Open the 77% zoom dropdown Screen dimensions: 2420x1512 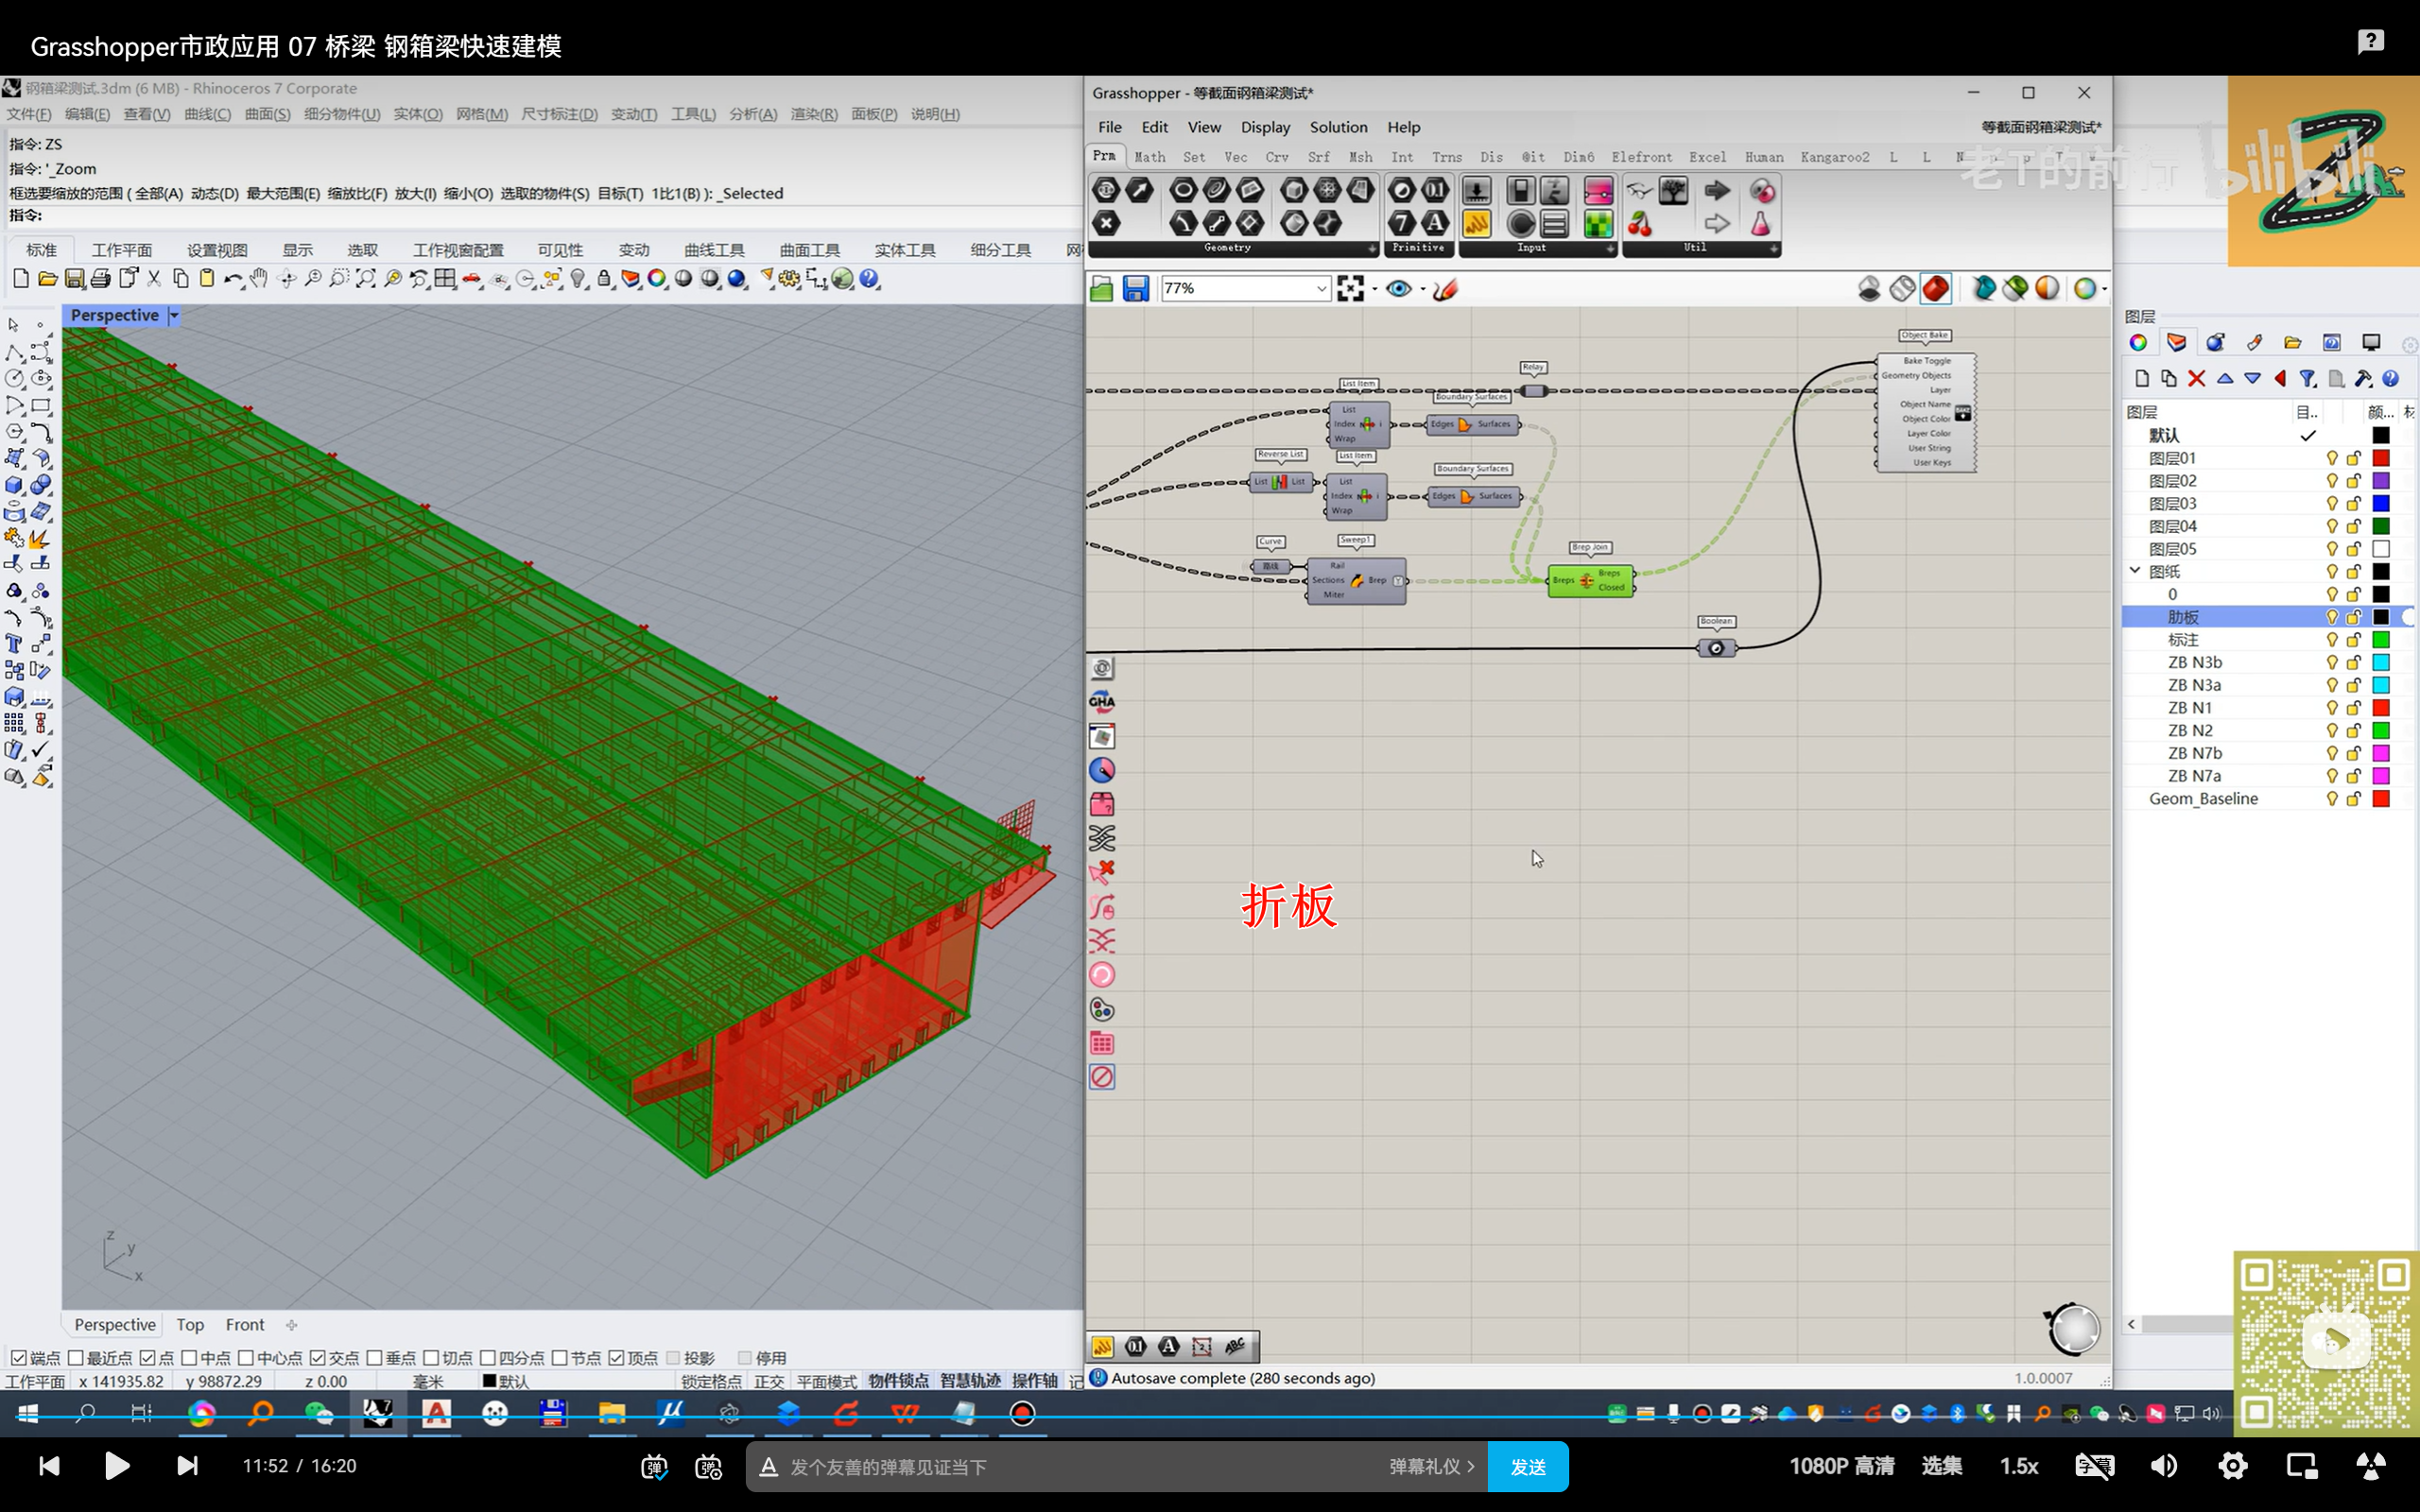point(1320,289)
